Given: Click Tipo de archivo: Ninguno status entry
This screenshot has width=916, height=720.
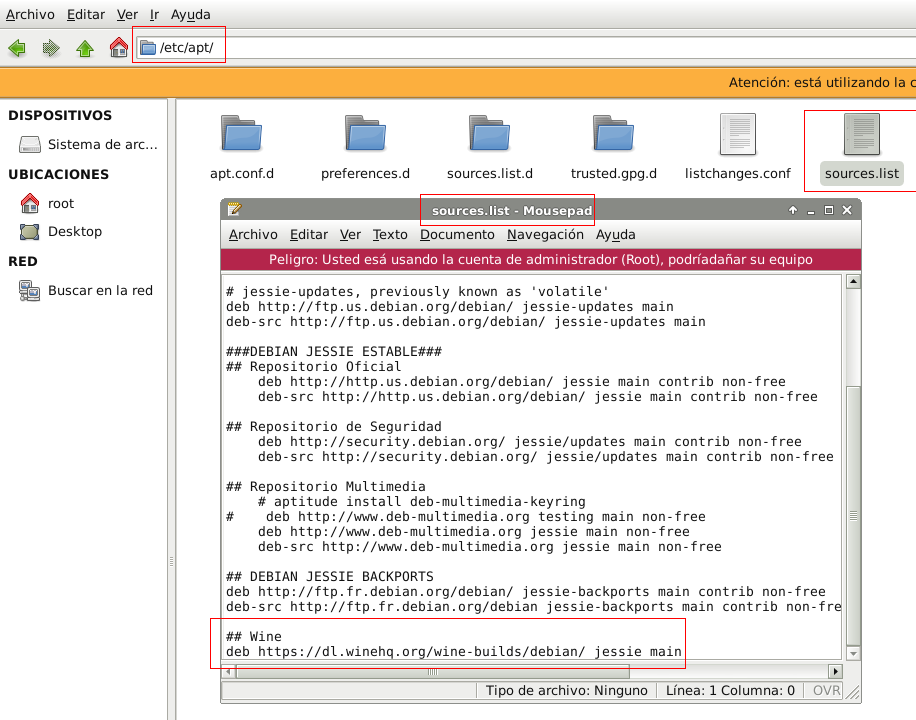Looking at the screenshot, I should (x=567, y=691).
